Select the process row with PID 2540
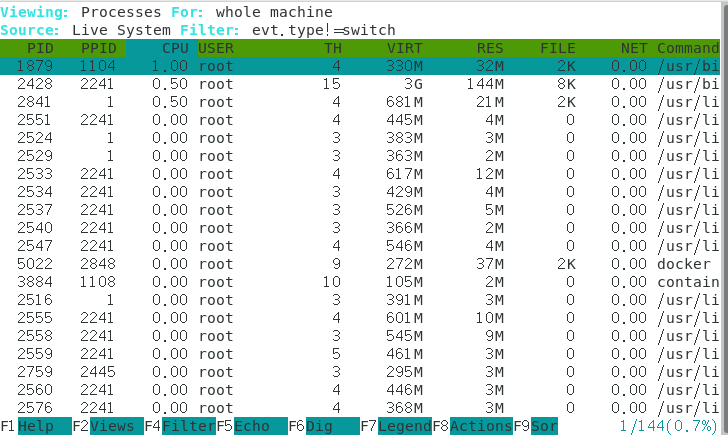Screen dimensions: 728x435 click(360, 228)
